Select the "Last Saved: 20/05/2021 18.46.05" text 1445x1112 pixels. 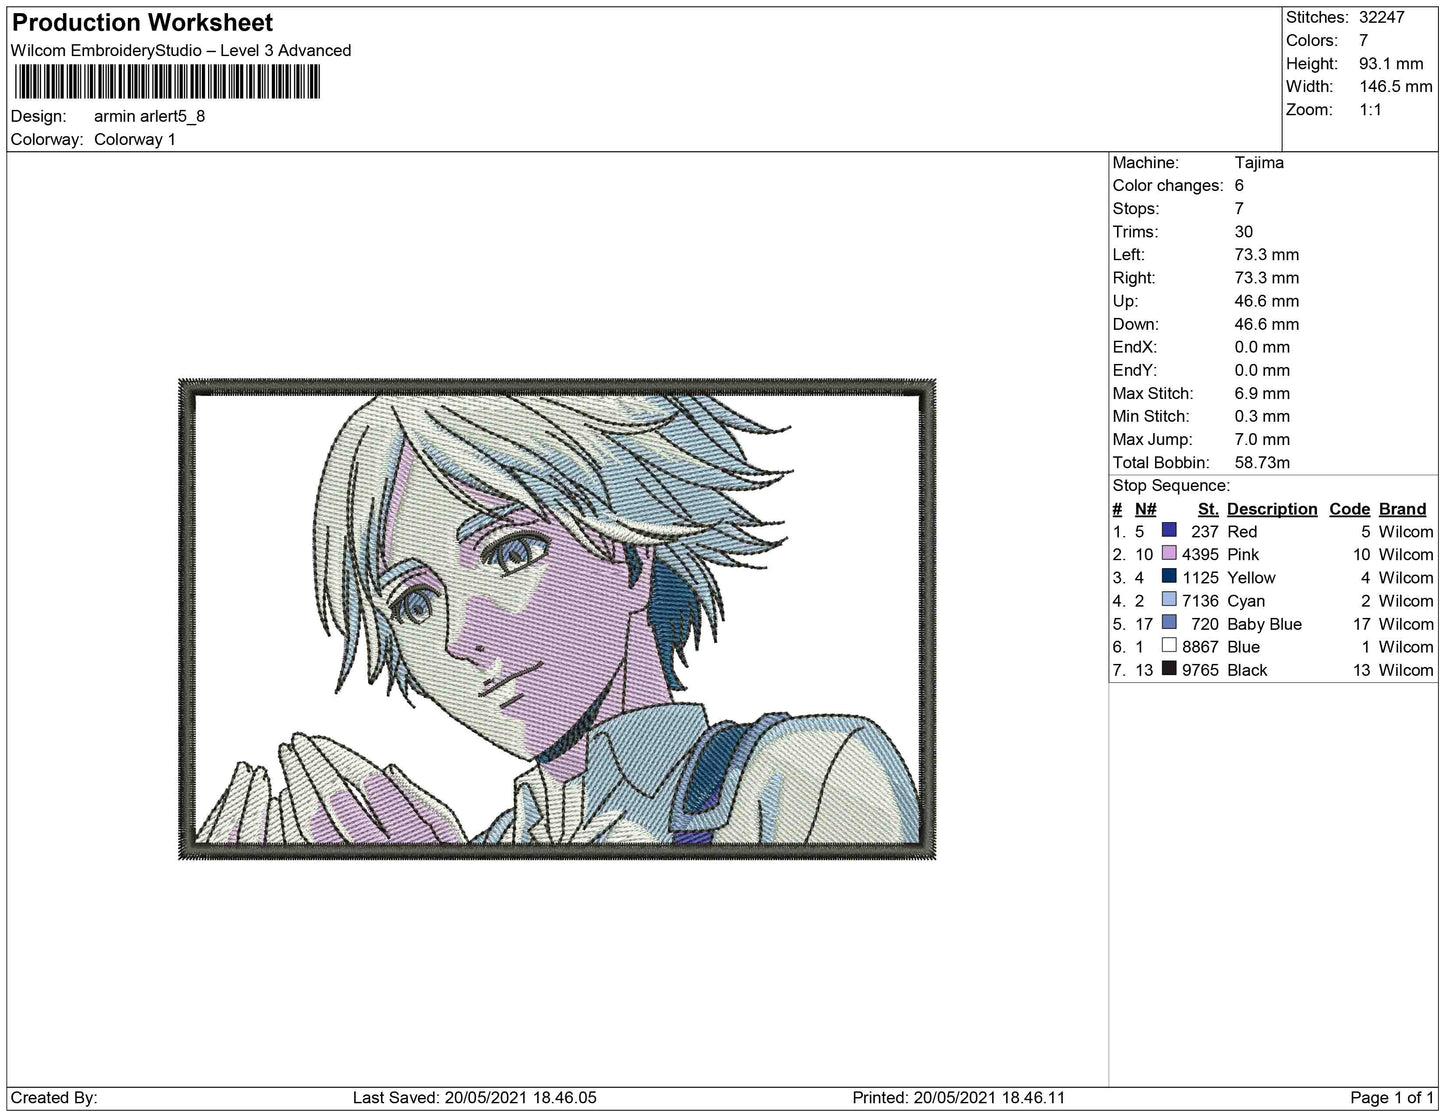coord(475,1097)
